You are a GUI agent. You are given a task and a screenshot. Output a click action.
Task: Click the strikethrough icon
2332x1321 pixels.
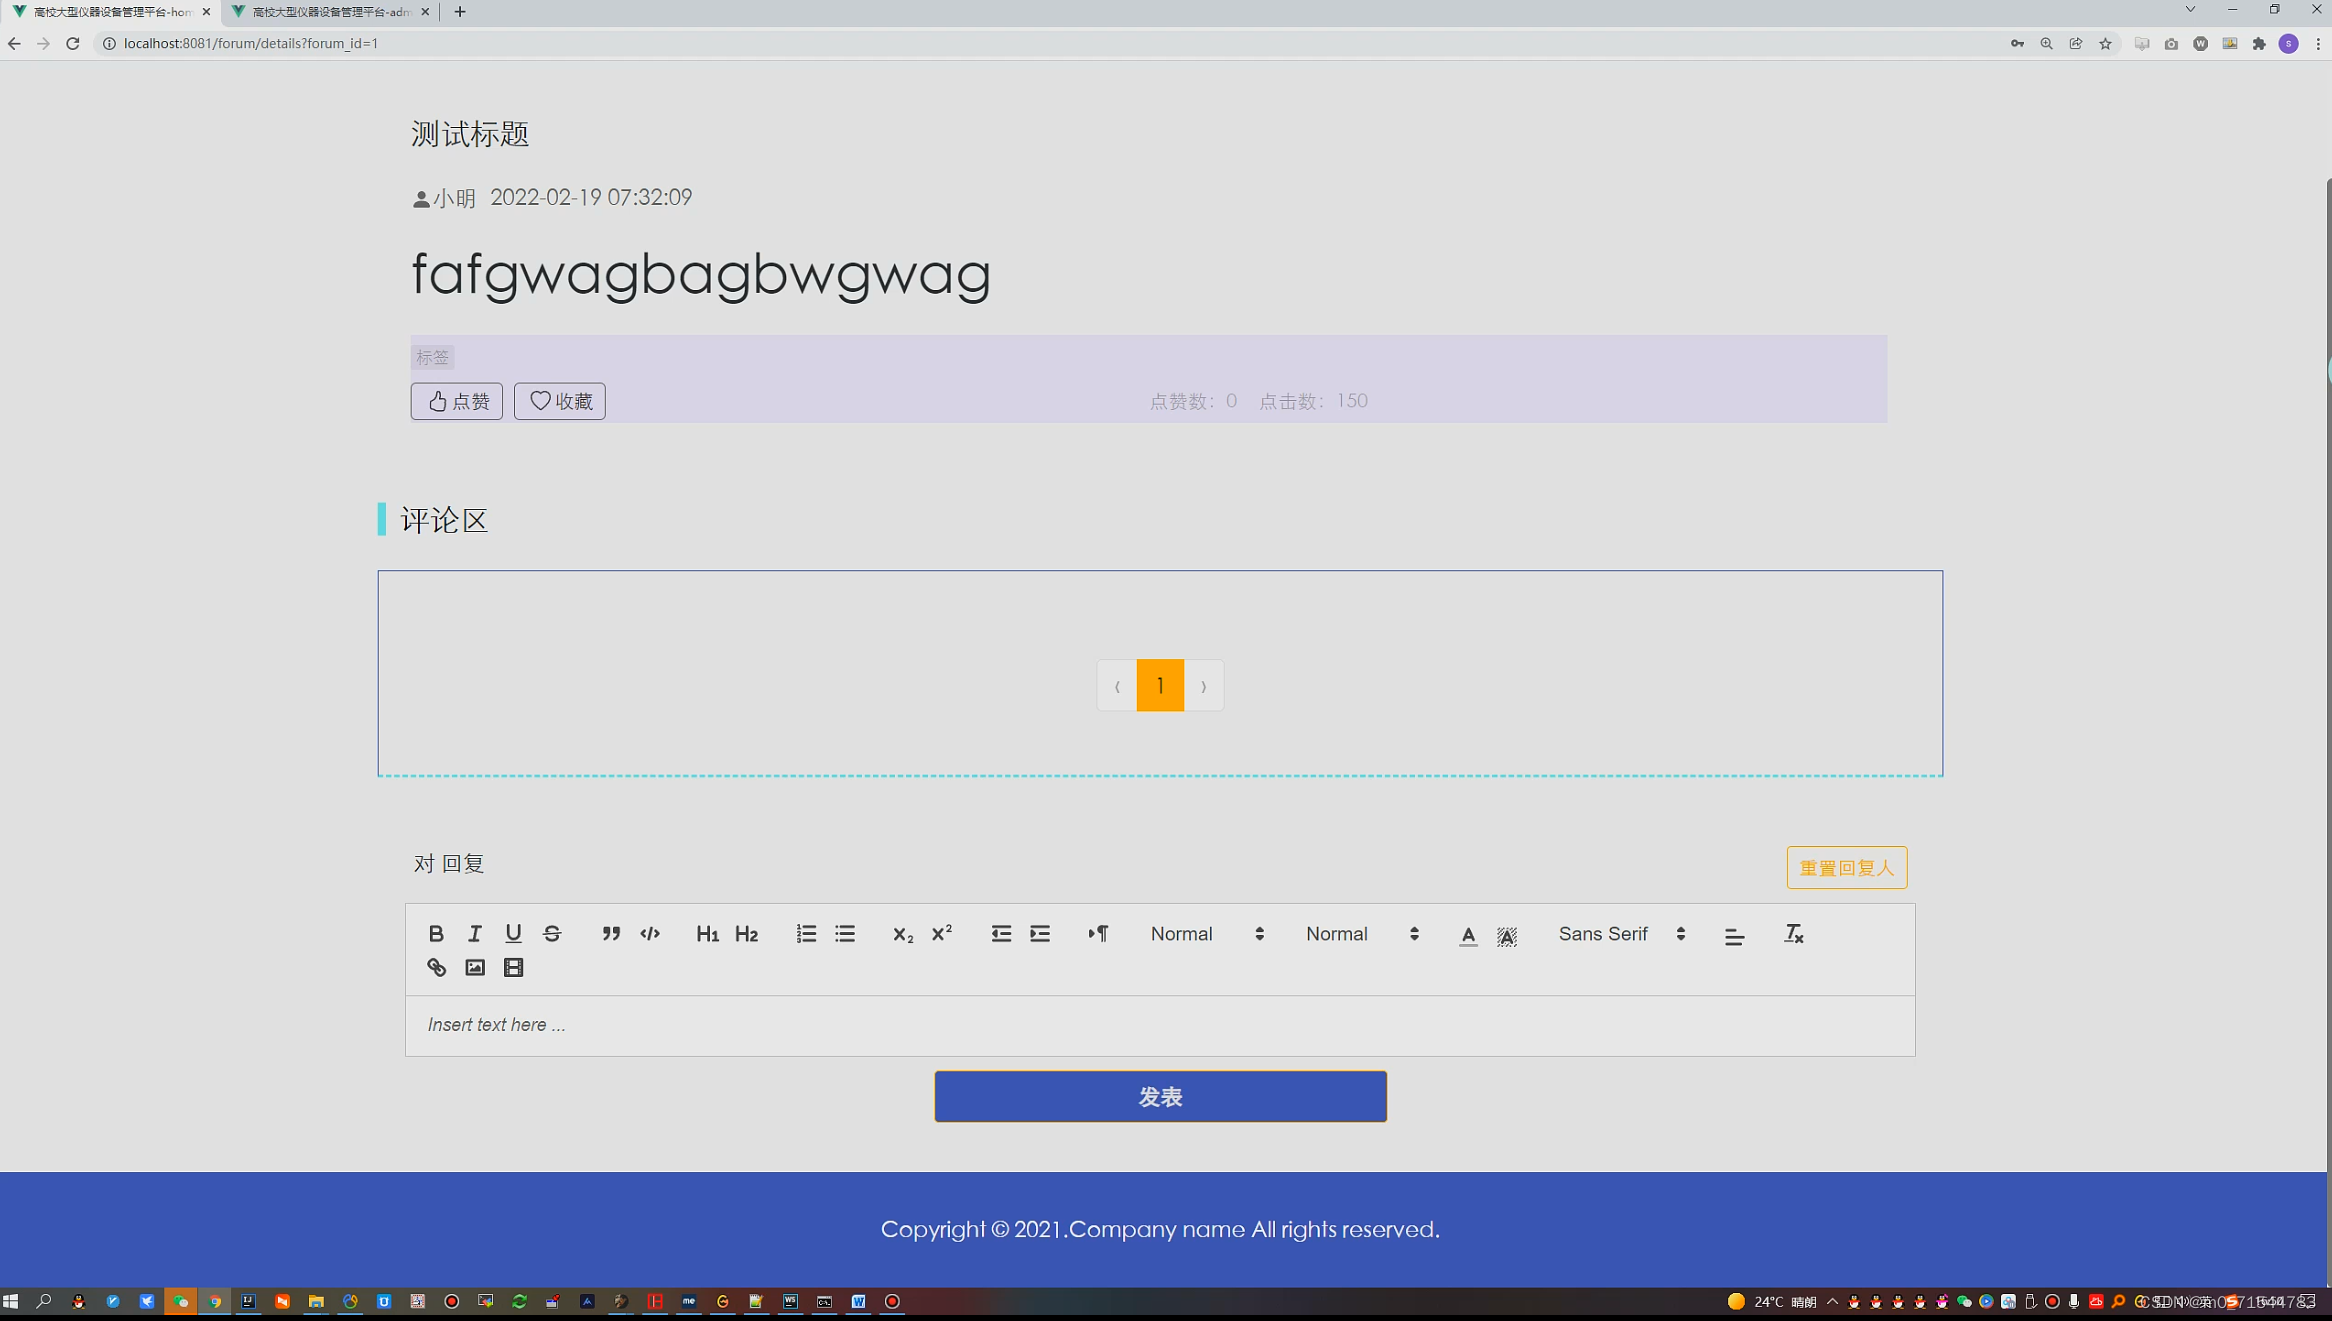552,933
